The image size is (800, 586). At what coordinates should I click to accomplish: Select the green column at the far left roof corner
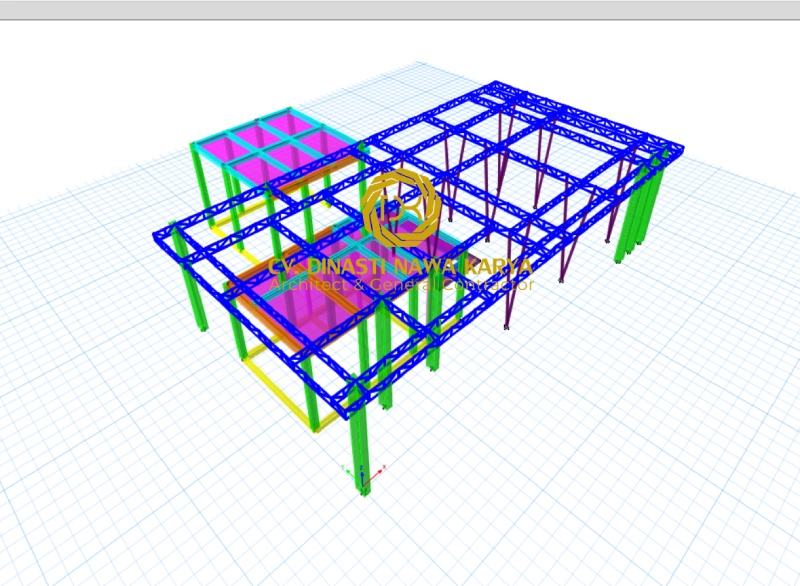(189, 277)
